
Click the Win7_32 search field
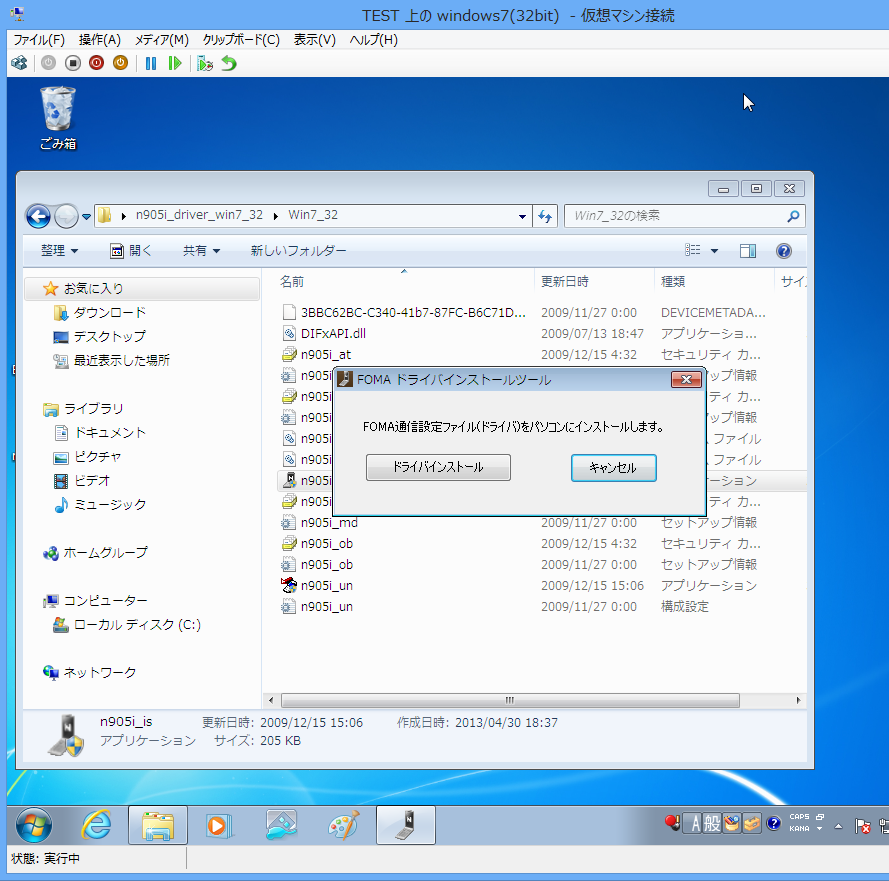[x=675, y=215]
